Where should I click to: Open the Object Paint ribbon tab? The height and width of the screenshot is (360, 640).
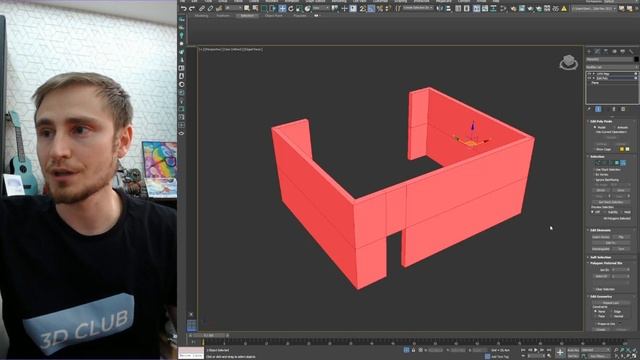[x=274, y=16]
